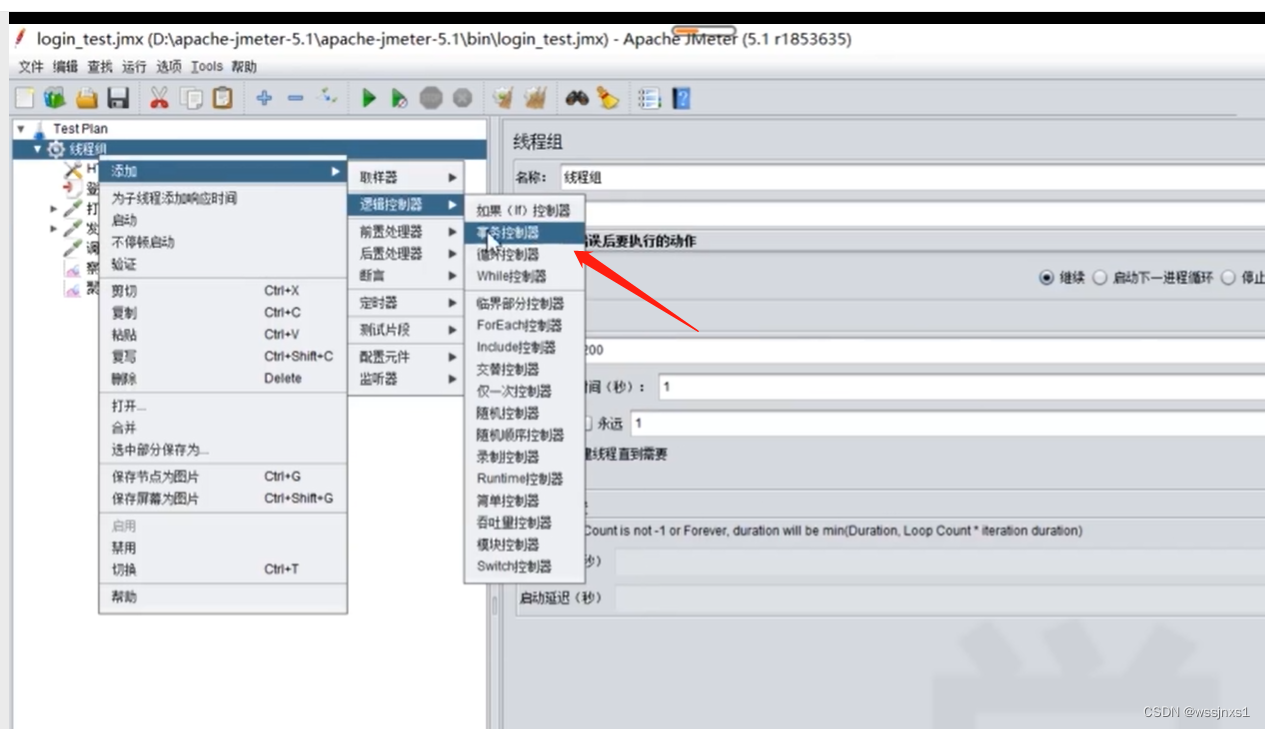The image size is (1265, 729).
Task: Click the Paste clipboard icon
Action: click(222, 98)
